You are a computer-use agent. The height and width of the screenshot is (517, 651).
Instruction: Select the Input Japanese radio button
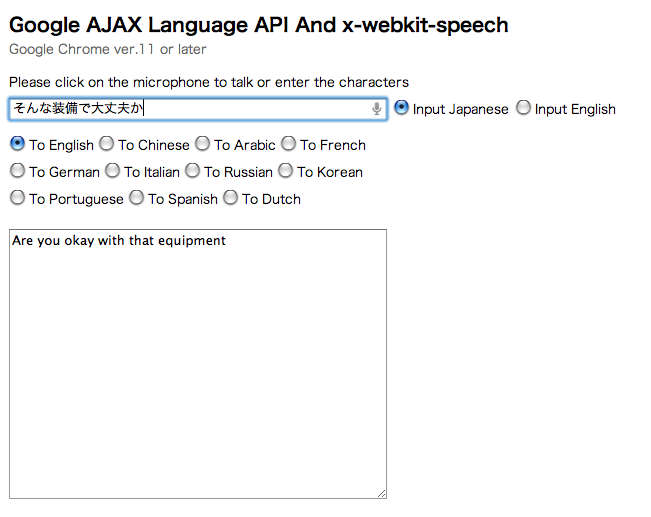[x=401, y=108]
